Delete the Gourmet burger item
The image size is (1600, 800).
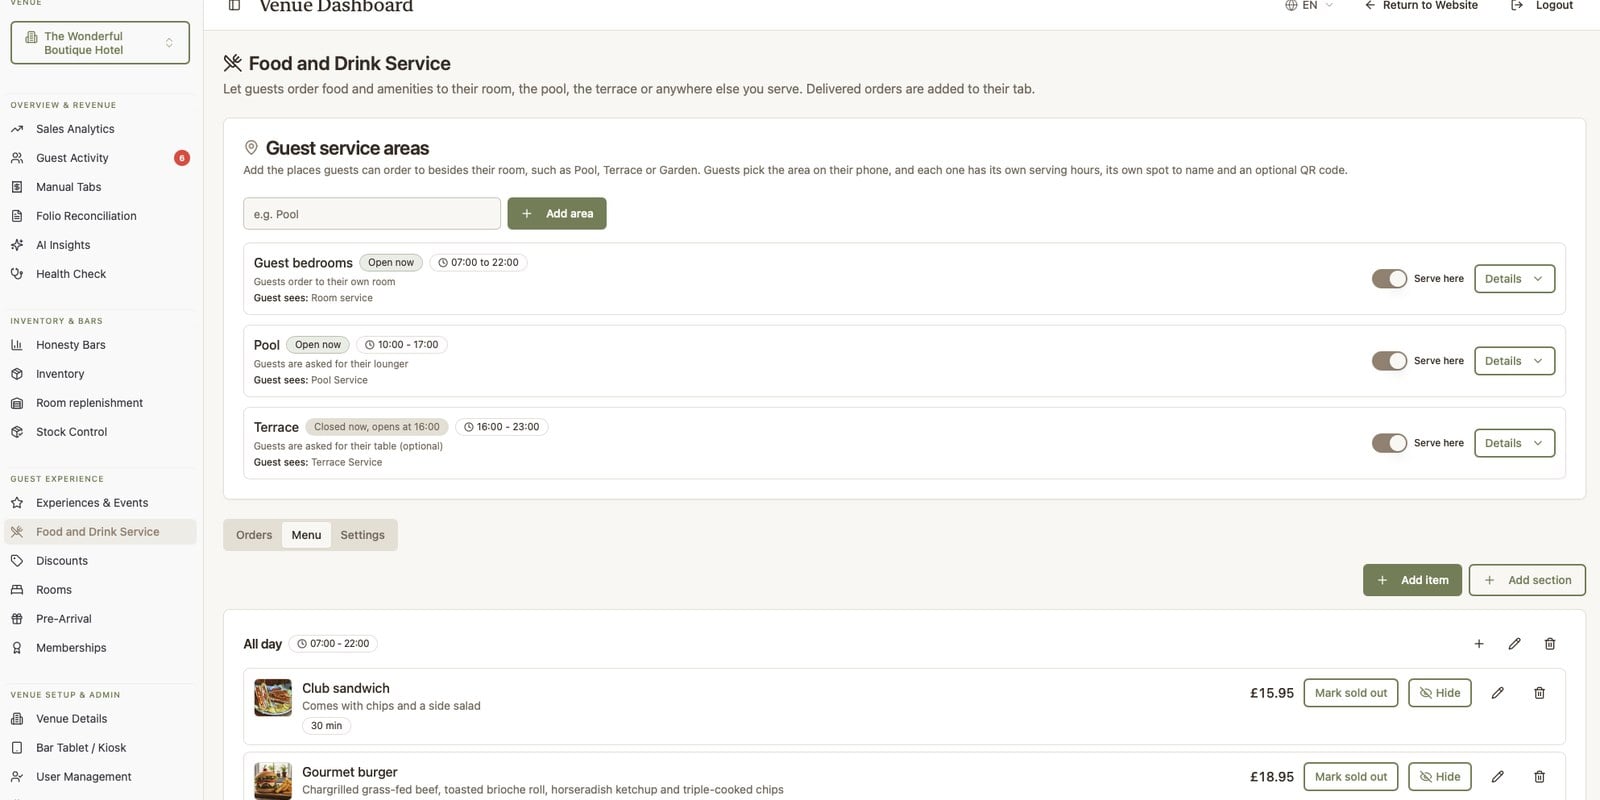click(x=1540, y=777)
